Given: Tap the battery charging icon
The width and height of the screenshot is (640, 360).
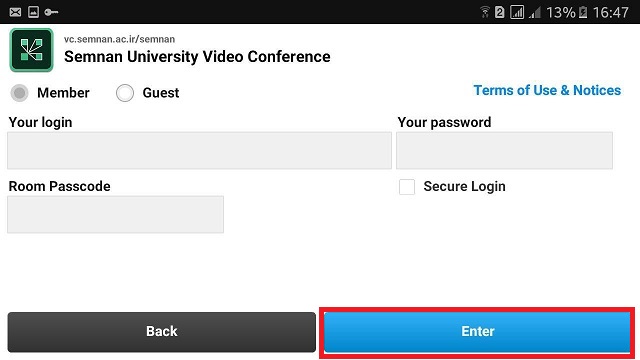Looking at the screenshot, I should [583, 12].
